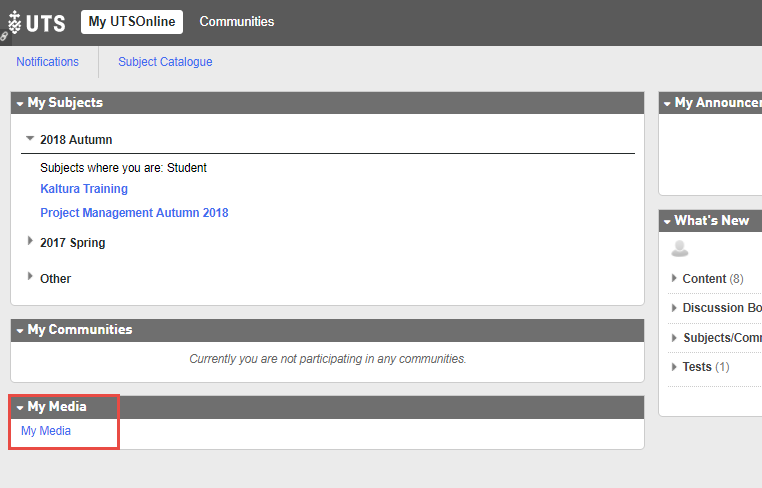762x488 pixels.
Task: Collapse the My Announcements module
Action: pyautogui.click(x=667, y=103)
